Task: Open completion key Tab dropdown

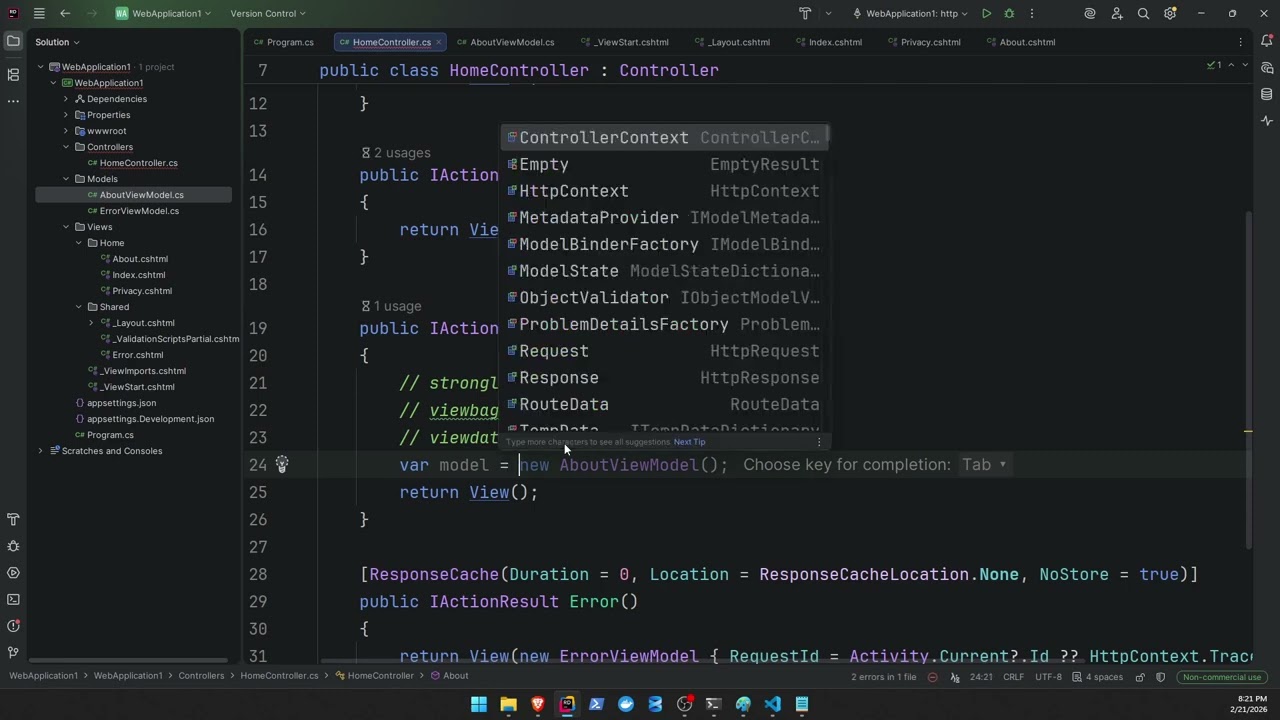Action: click(x=984, y=464)
